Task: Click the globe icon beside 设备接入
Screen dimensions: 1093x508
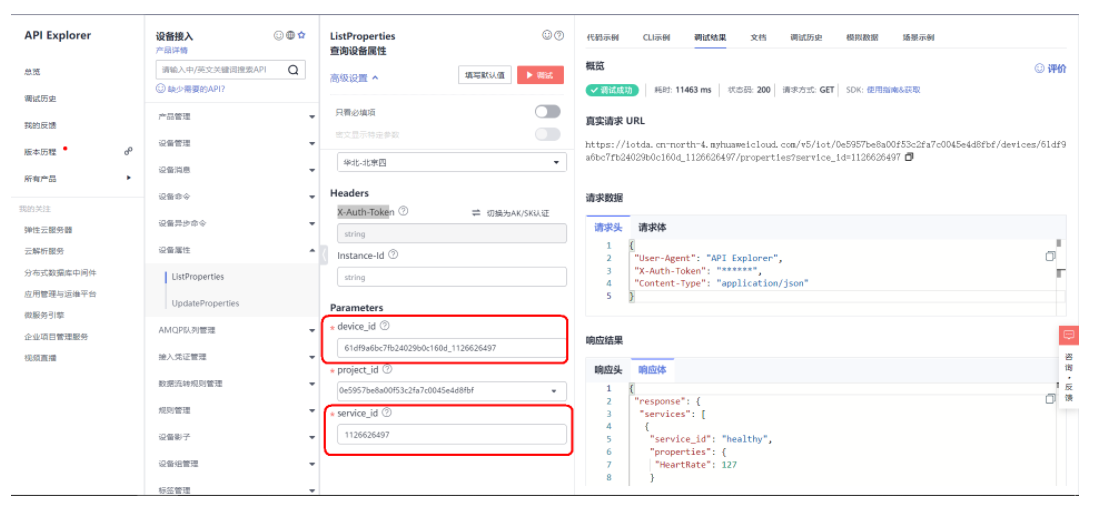Action: click(x=290, y=36)
